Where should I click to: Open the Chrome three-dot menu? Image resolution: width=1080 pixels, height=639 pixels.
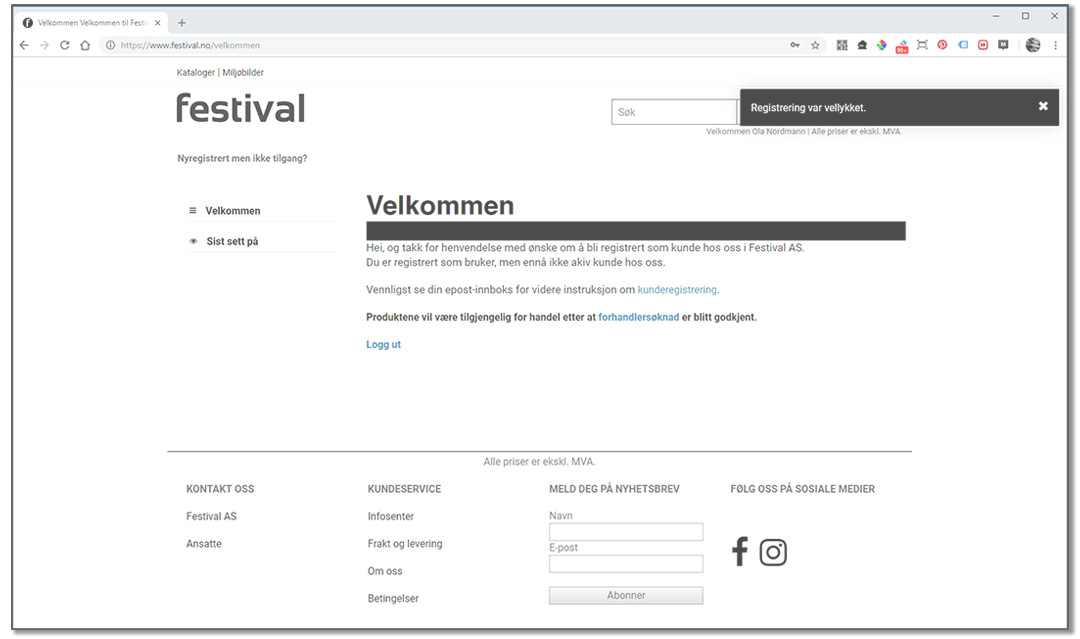[1055, 45]
